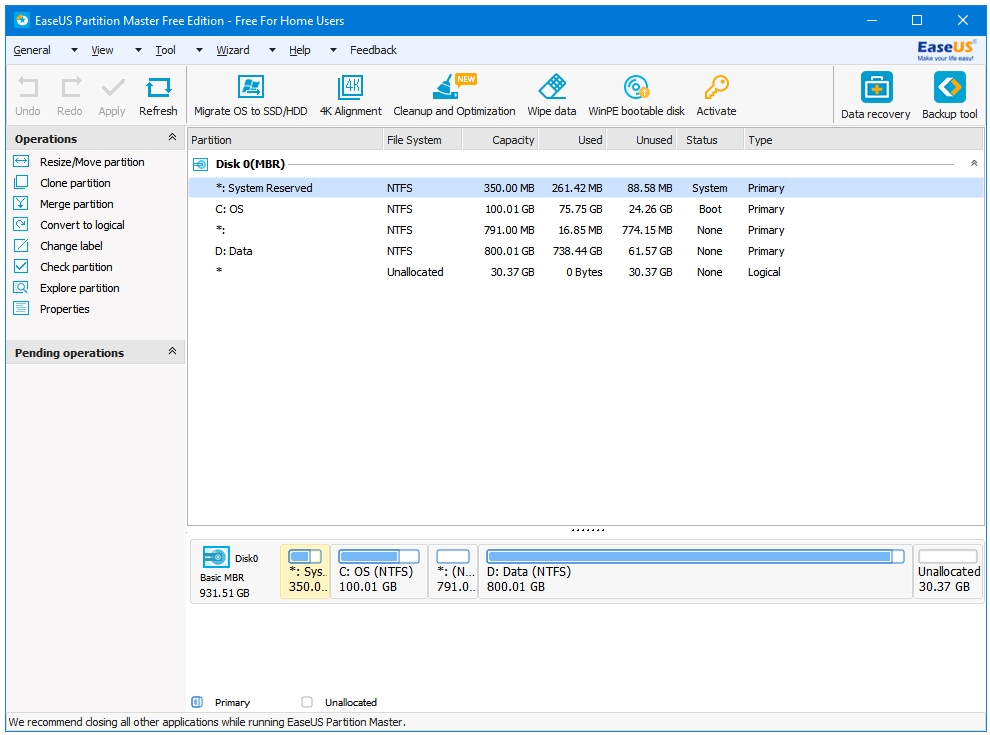View partition Properties
The image size is (990, 735).
[x=64, y=308]
